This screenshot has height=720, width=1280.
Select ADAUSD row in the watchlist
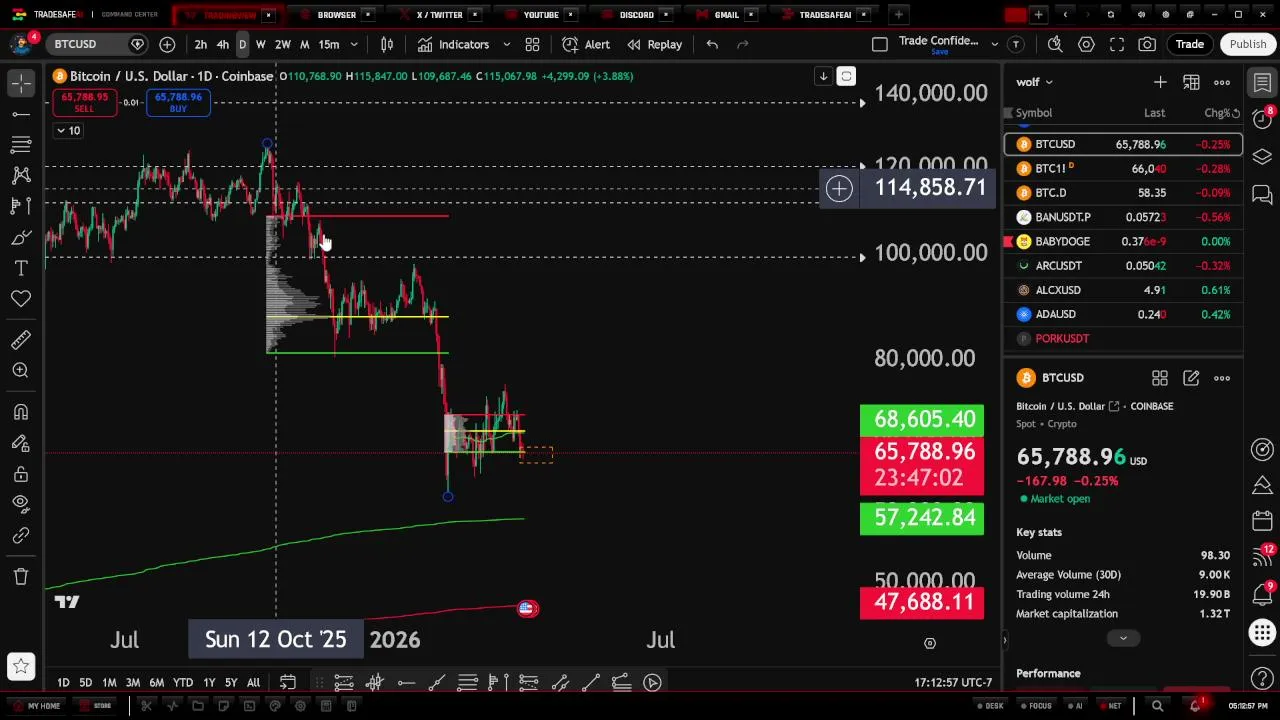[x=1123, y=314]
